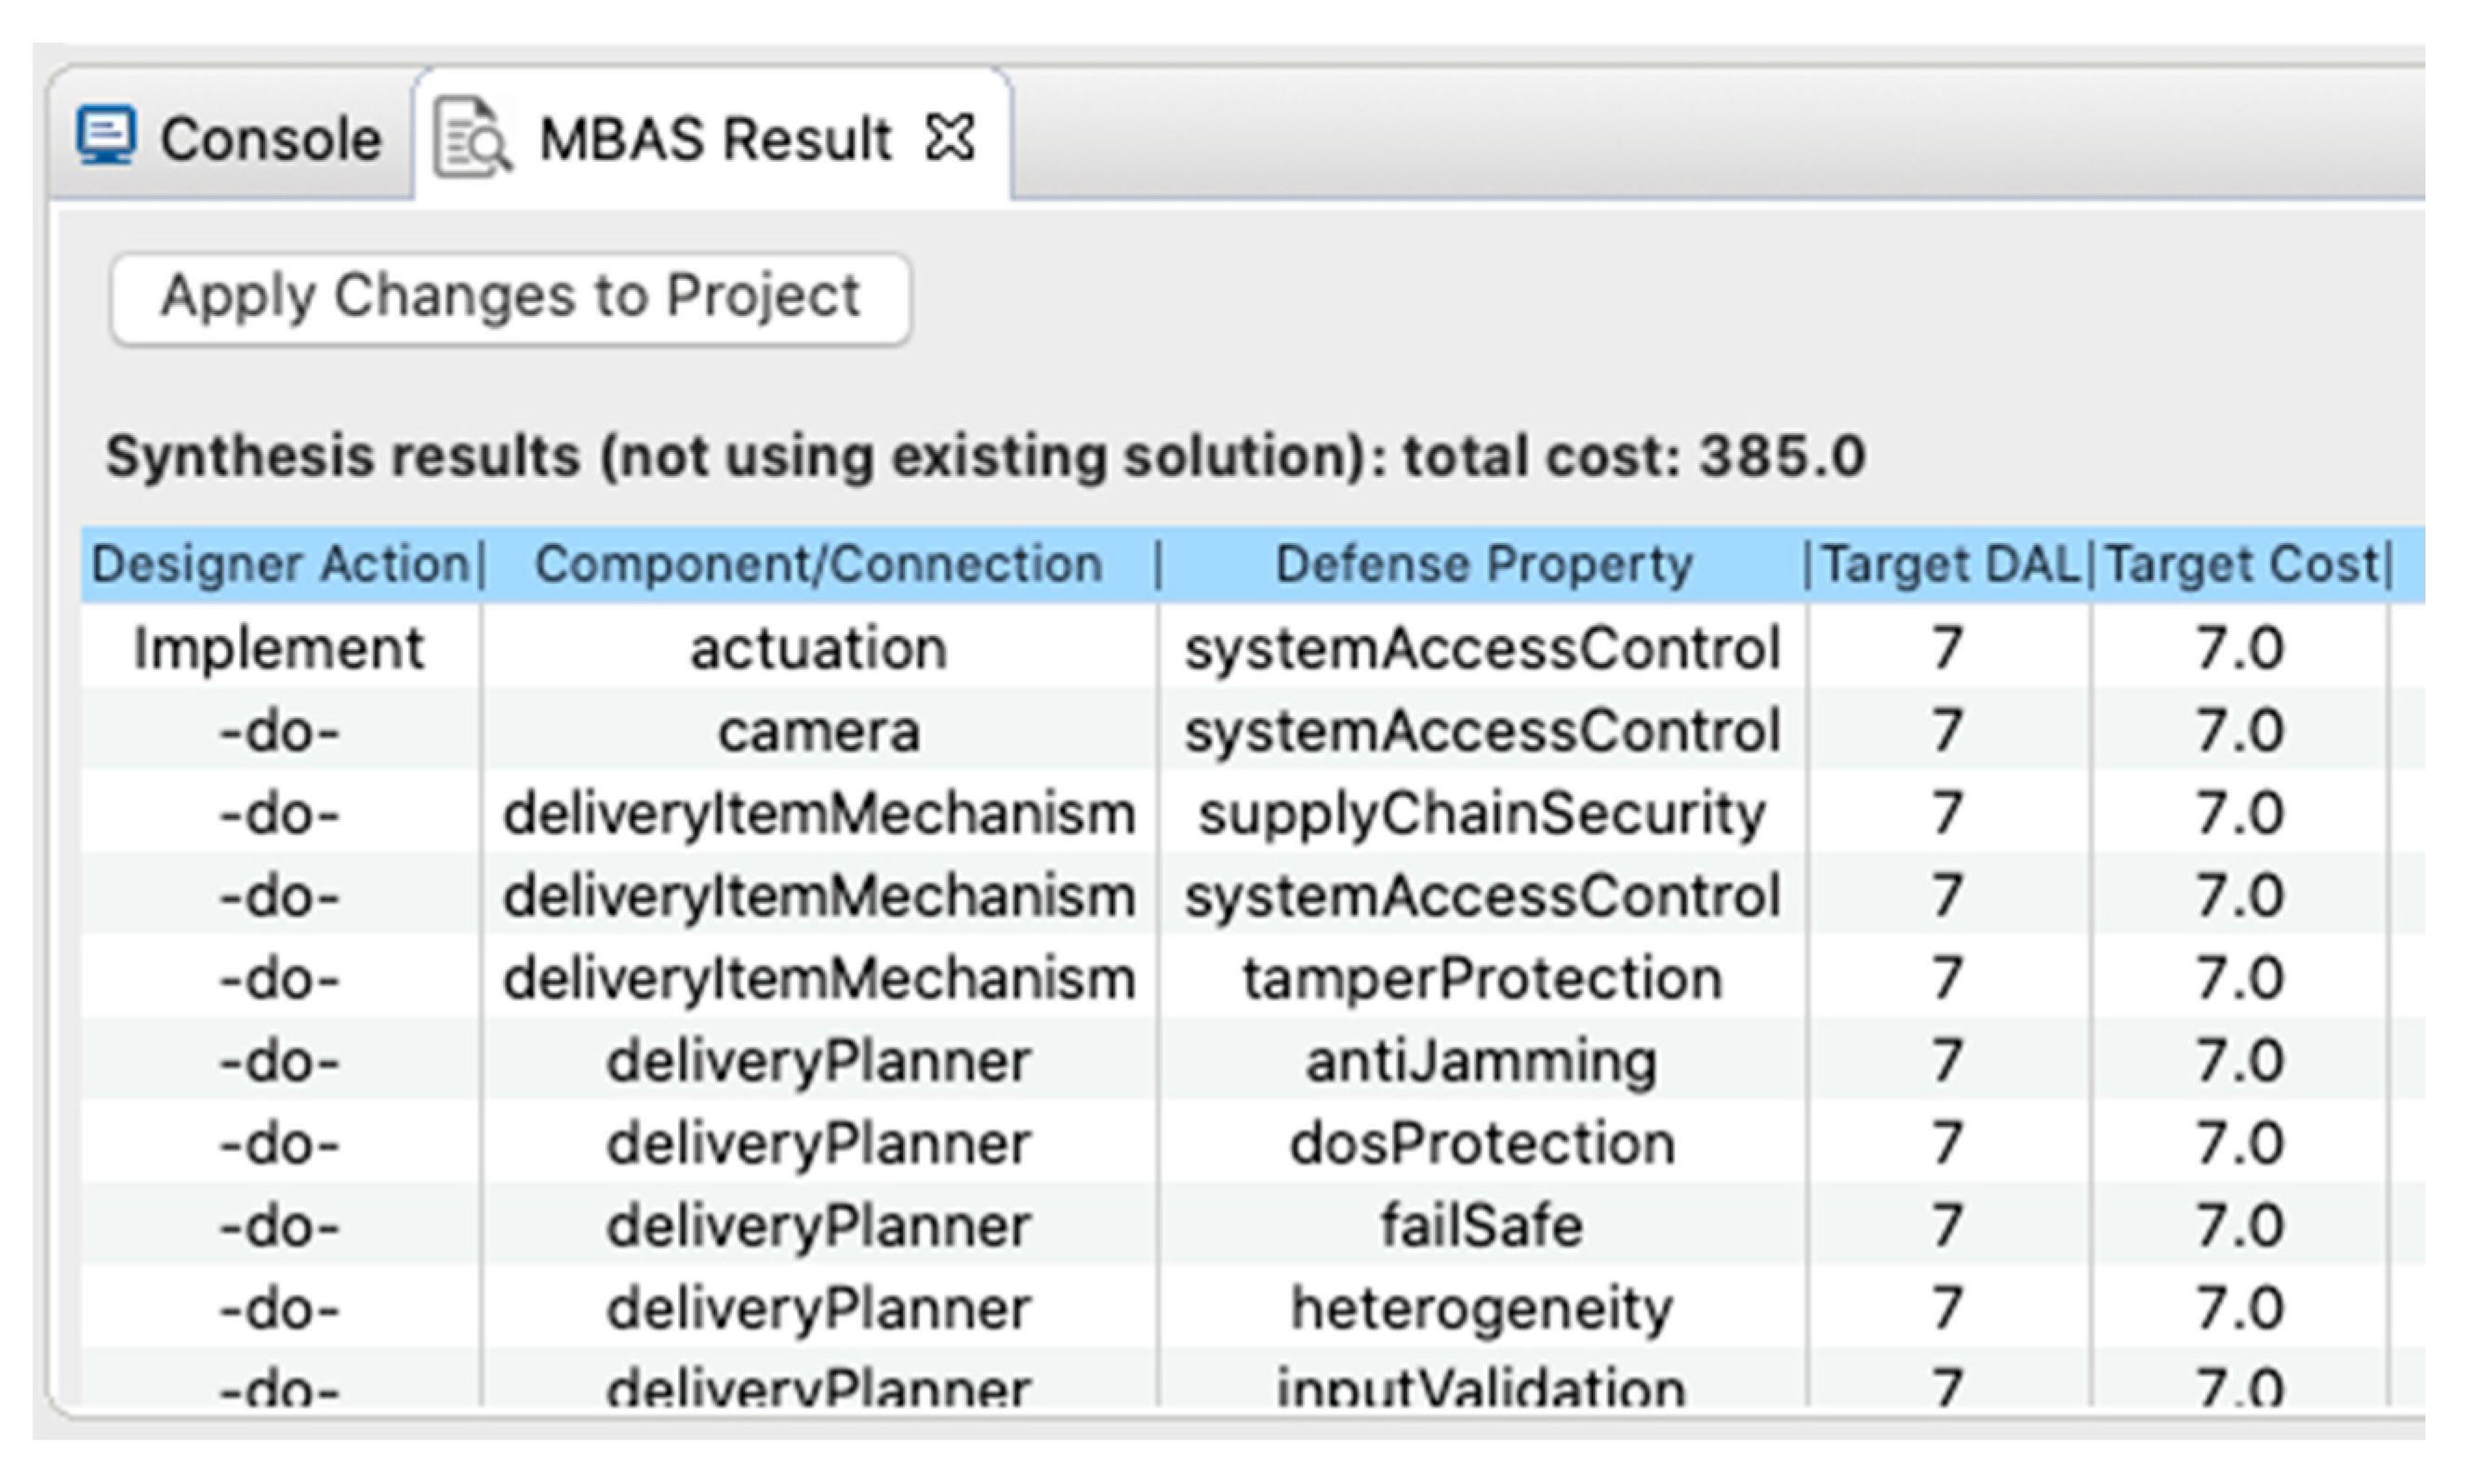The width and height of the screenshot is (2471, 1484).
Task: Close the MBAS Result tab
Action: click(949, 137)
